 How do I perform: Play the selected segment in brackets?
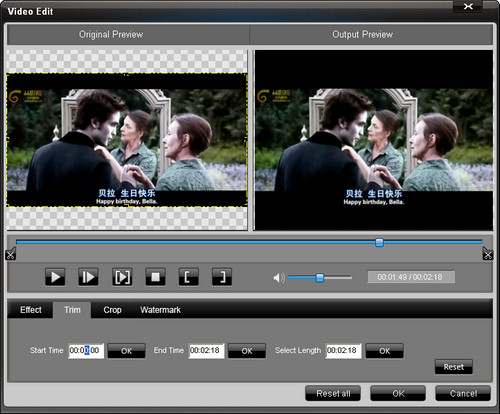coord(122,277)
